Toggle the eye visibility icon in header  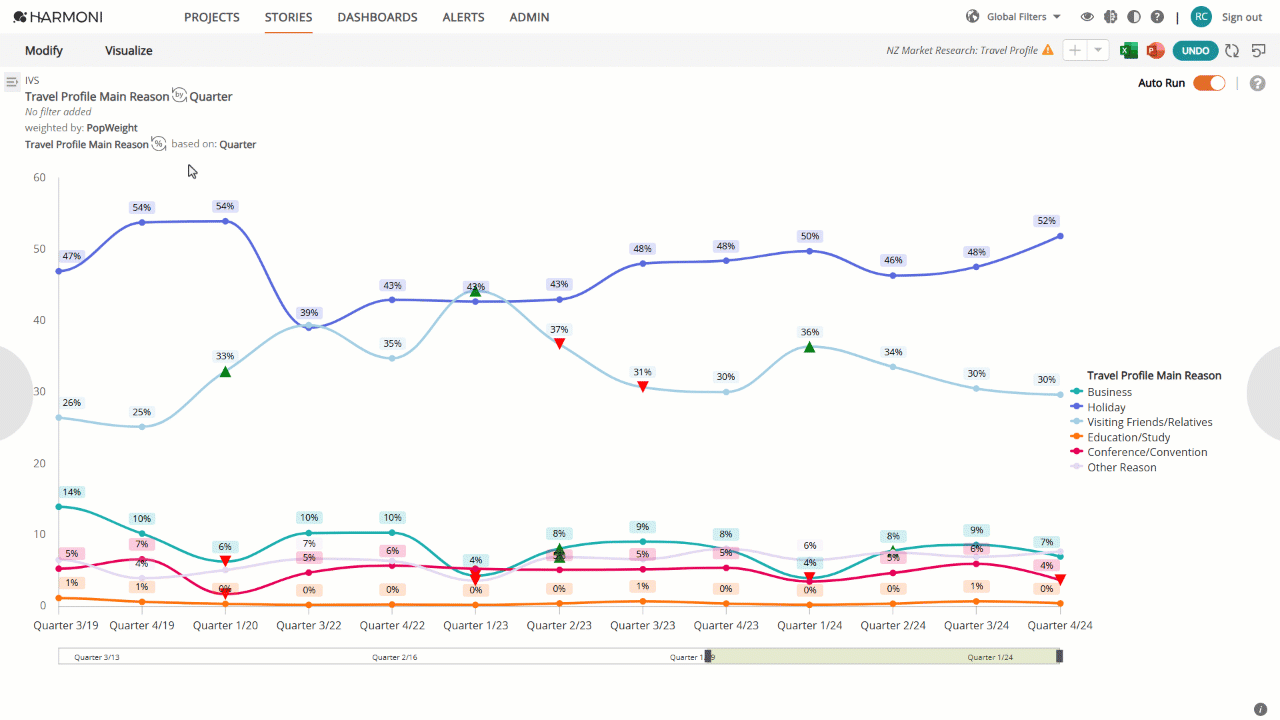[x=1087, y=17]
